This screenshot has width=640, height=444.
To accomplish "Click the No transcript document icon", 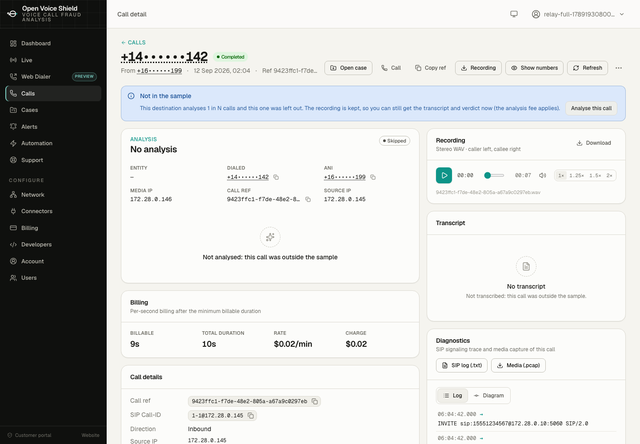I will coord(526,266).
